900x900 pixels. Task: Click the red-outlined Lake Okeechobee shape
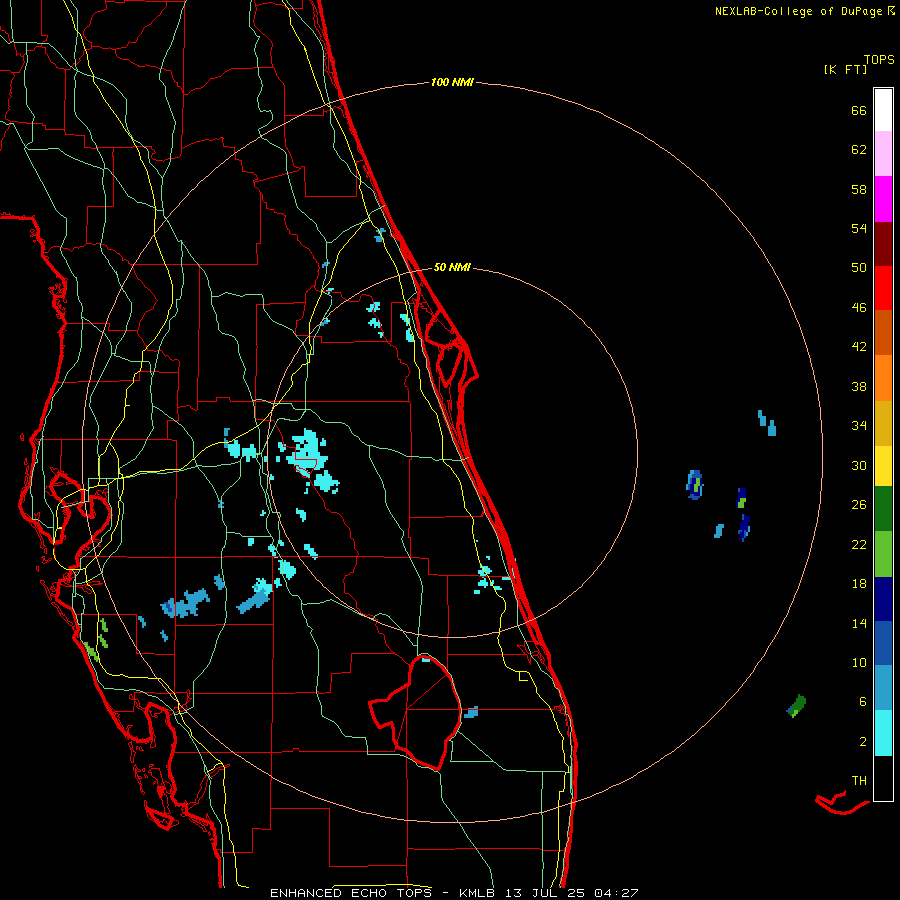click(417, 712)
